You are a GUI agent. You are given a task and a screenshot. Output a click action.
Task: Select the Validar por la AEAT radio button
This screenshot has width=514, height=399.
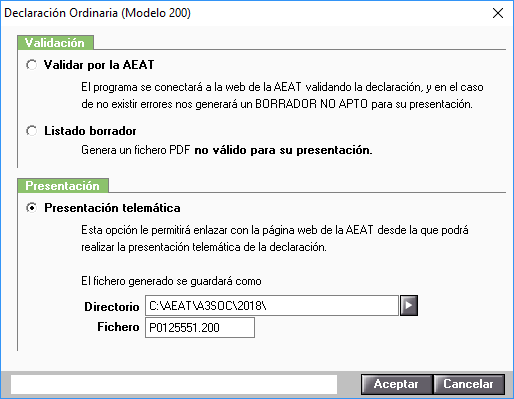click(x=32, y=65)
